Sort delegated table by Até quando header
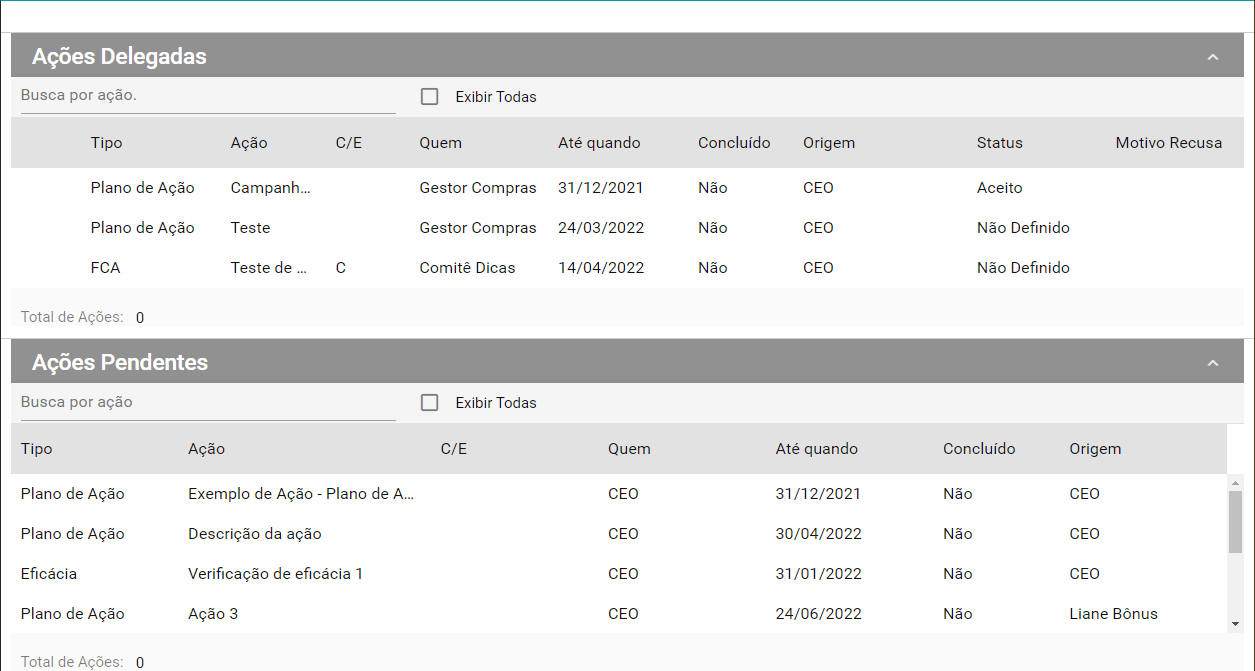The height and width of the screenshot is (671, 1255). (599, 143)
